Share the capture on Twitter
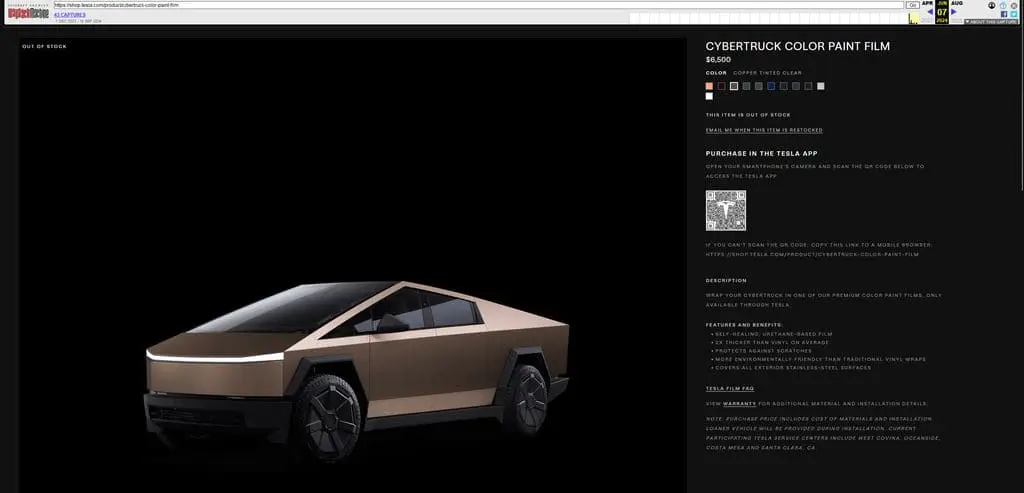 coord(1014,14)
